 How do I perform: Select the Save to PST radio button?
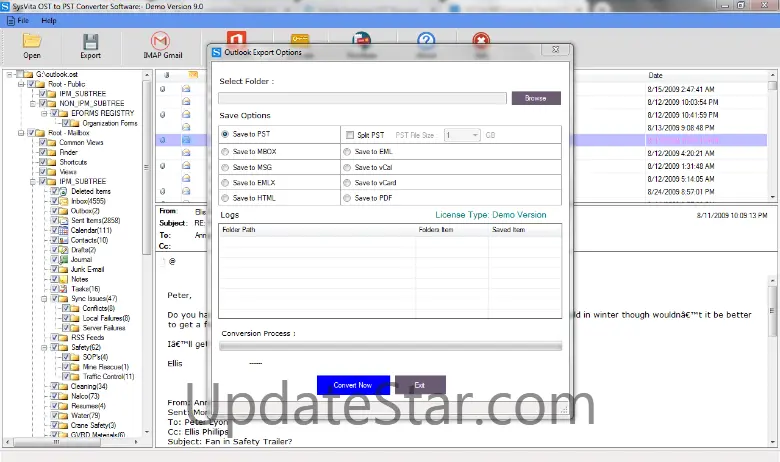coord(225,134)
